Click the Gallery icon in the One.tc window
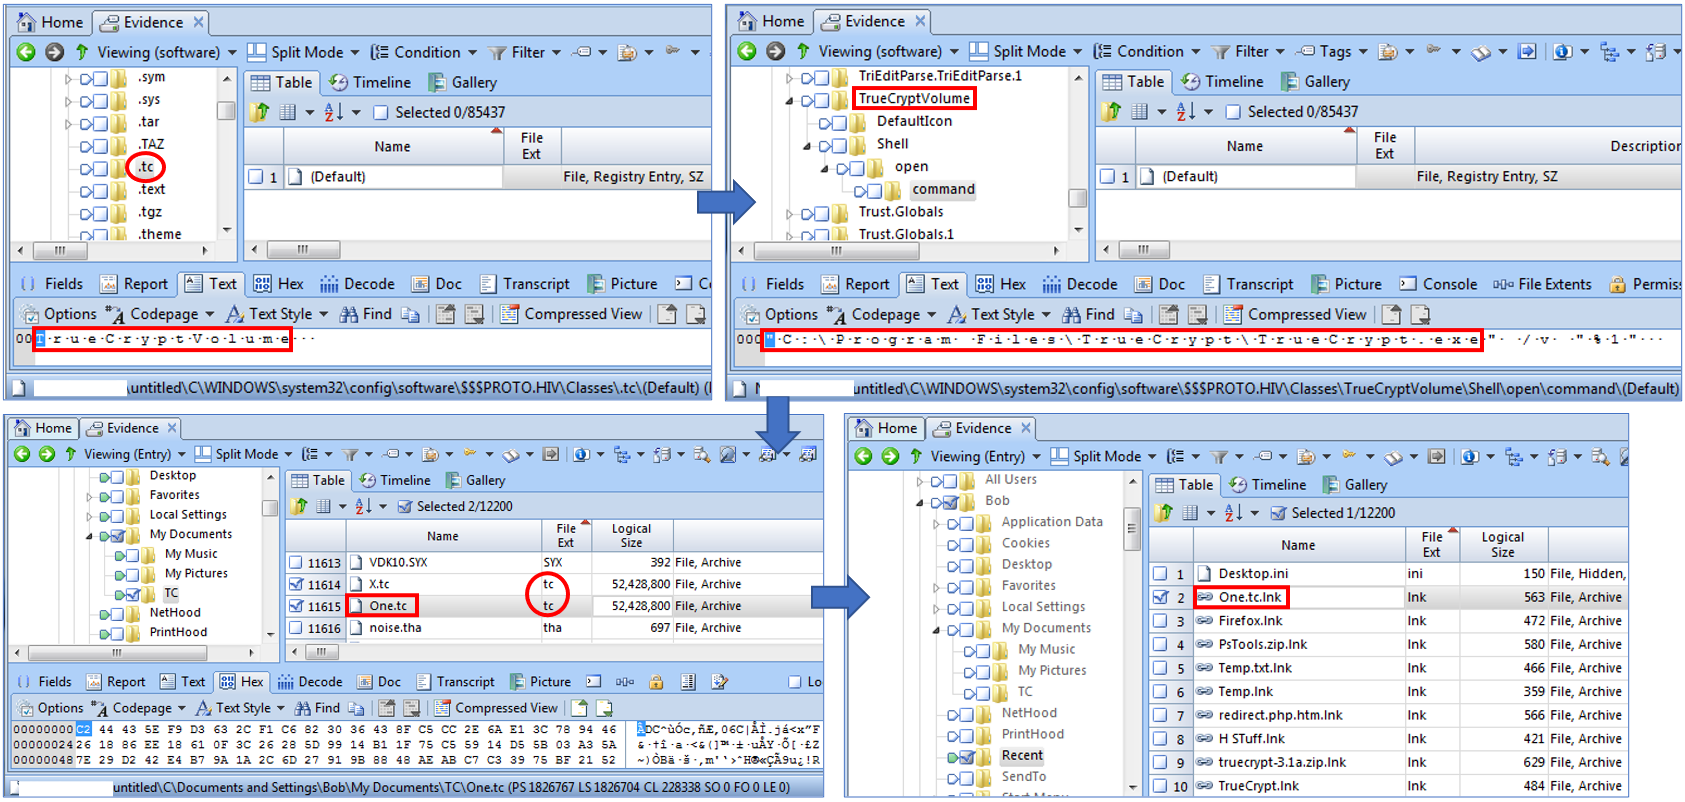1685x802 pixels. [x=454, y=480]
